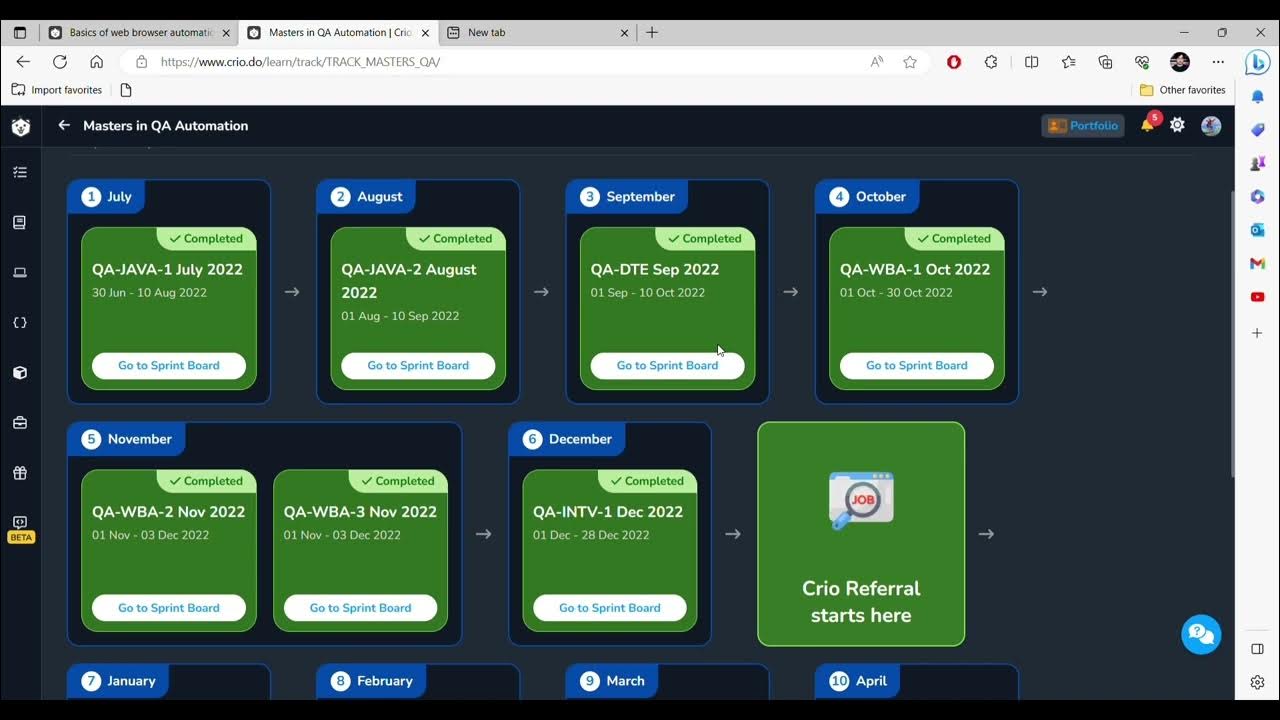Open the Read aloud icon in address bar
Screen dimensions: 1280x720
pos(877,62)
